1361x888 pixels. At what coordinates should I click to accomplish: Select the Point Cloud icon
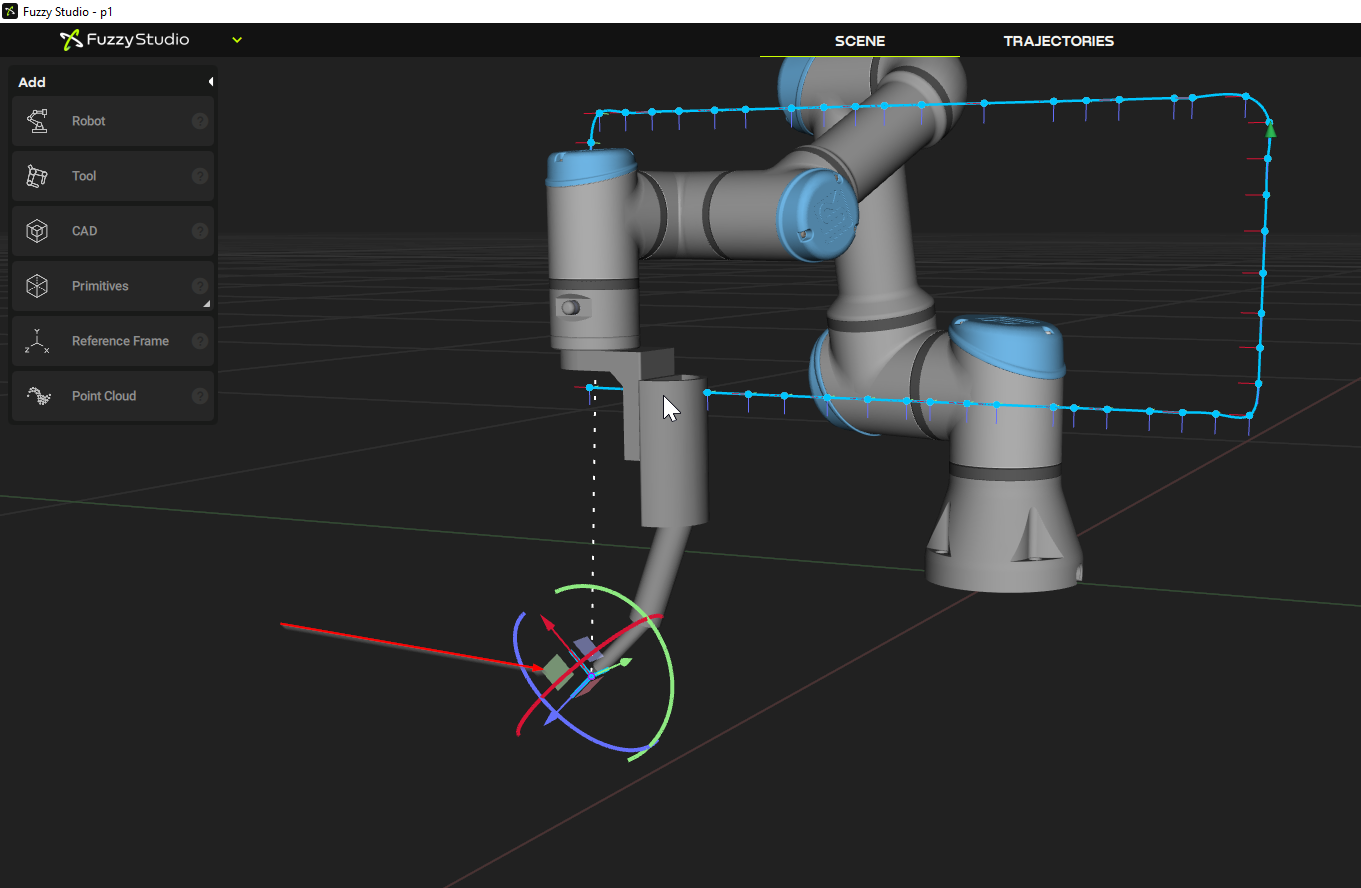point(37,396)
